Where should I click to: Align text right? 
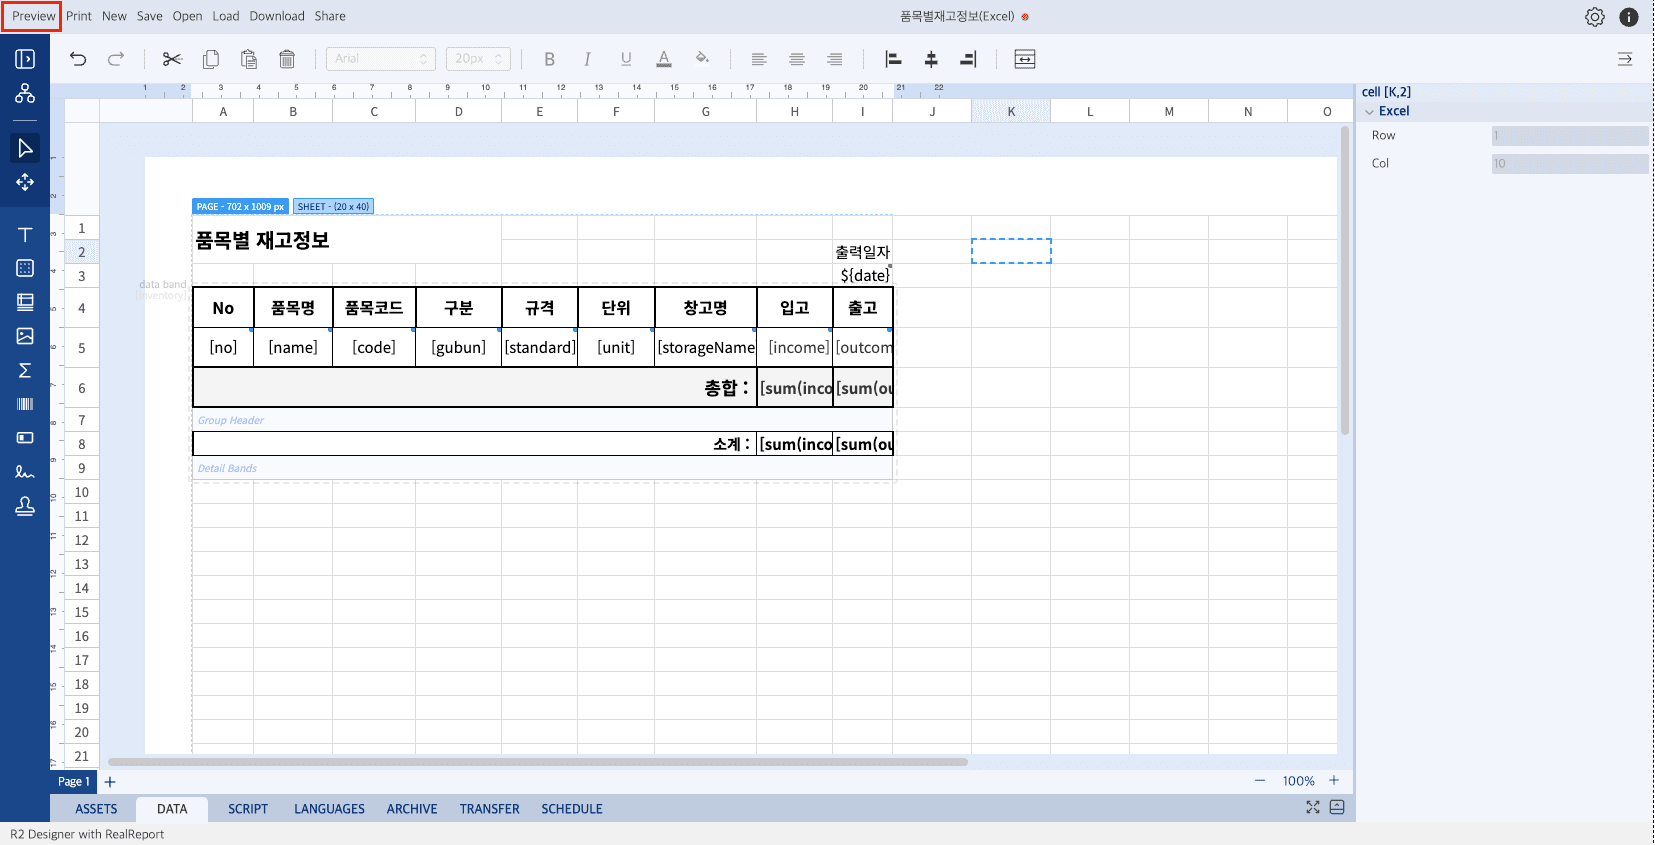835,59
